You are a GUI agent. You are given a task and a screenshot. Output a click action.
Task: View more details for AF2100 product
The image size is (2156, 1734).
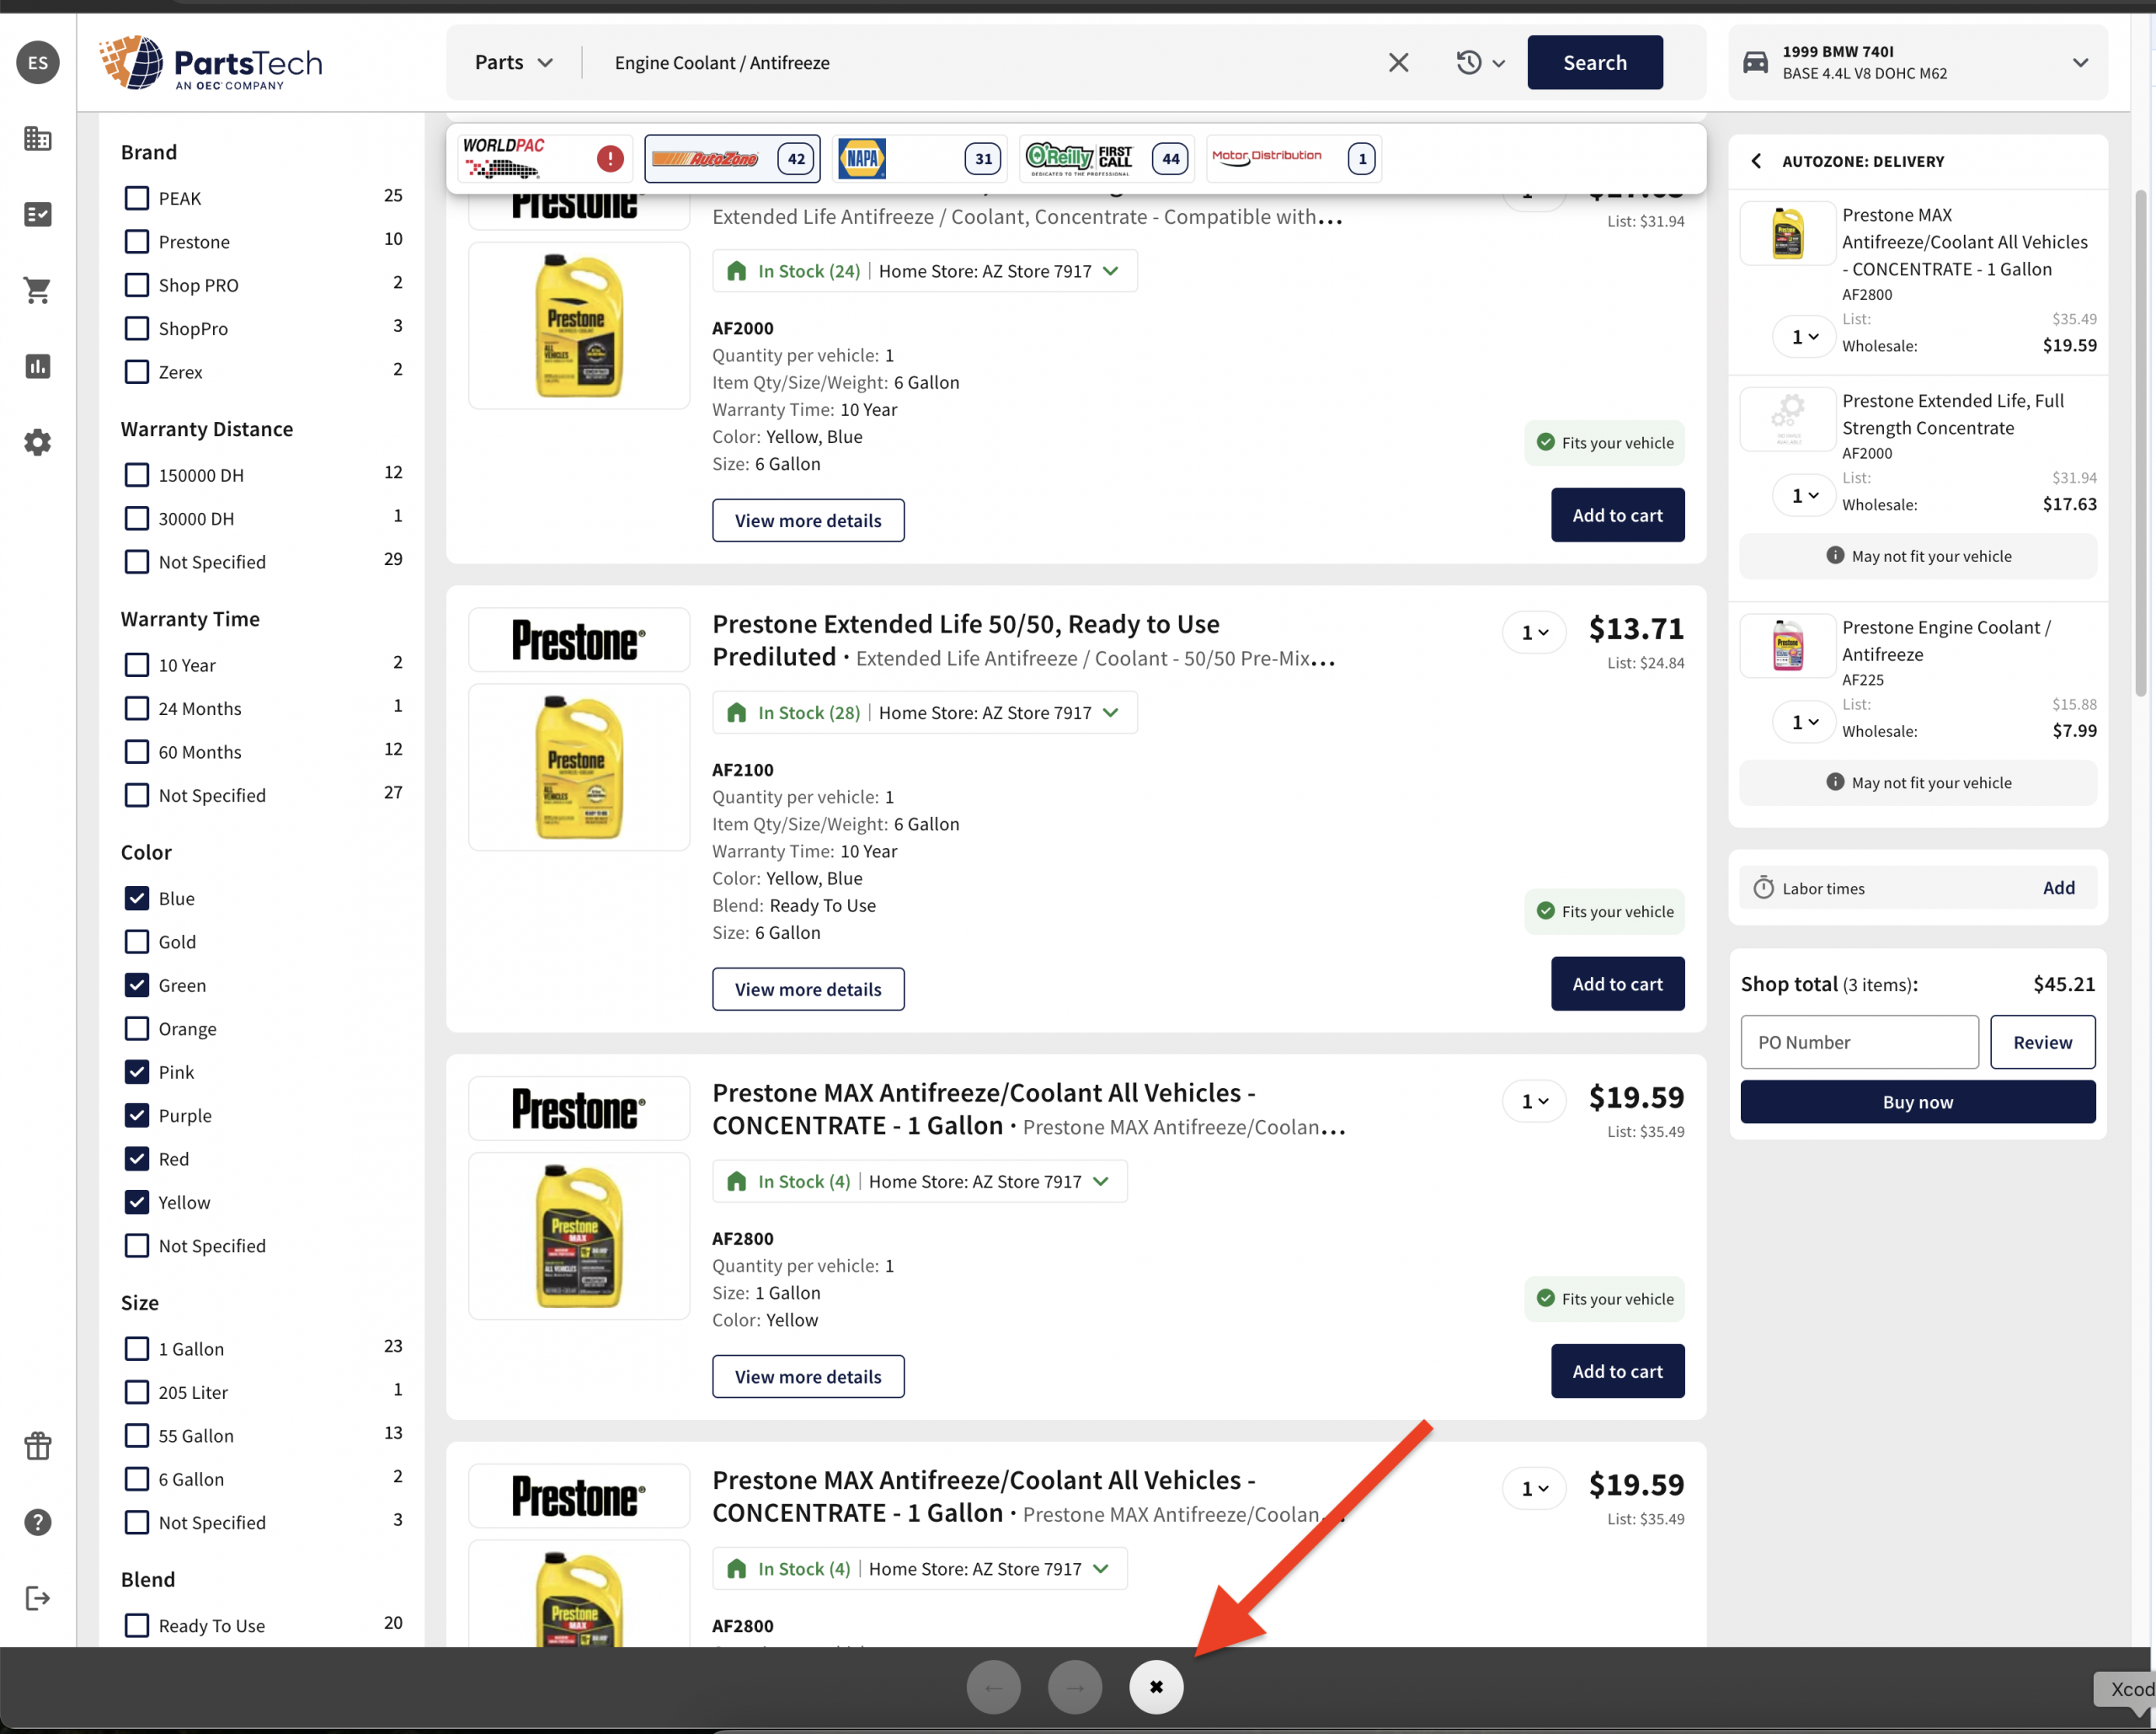[807, 989]
